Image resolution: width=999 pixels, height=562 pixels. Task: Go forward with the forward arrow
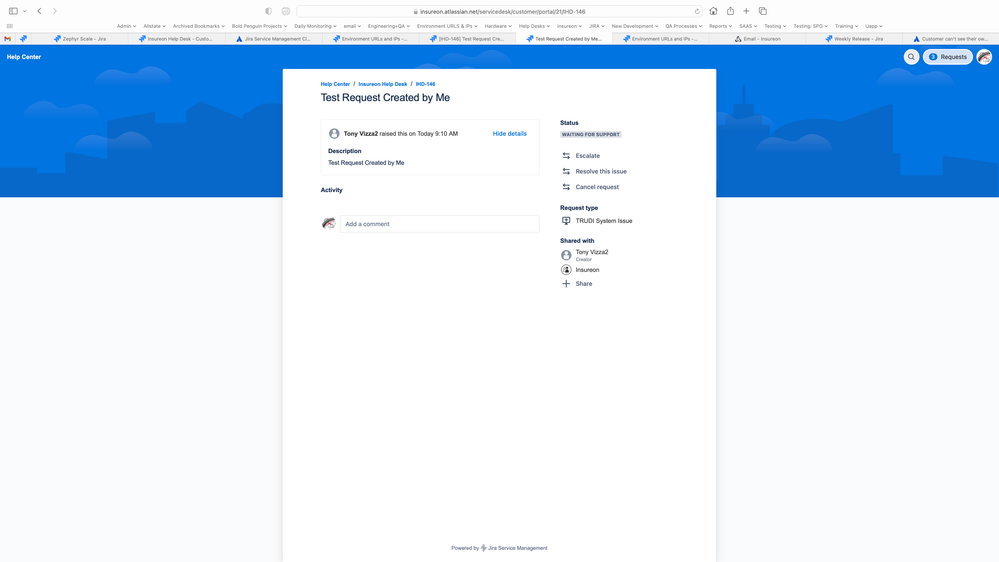[55, 11]
